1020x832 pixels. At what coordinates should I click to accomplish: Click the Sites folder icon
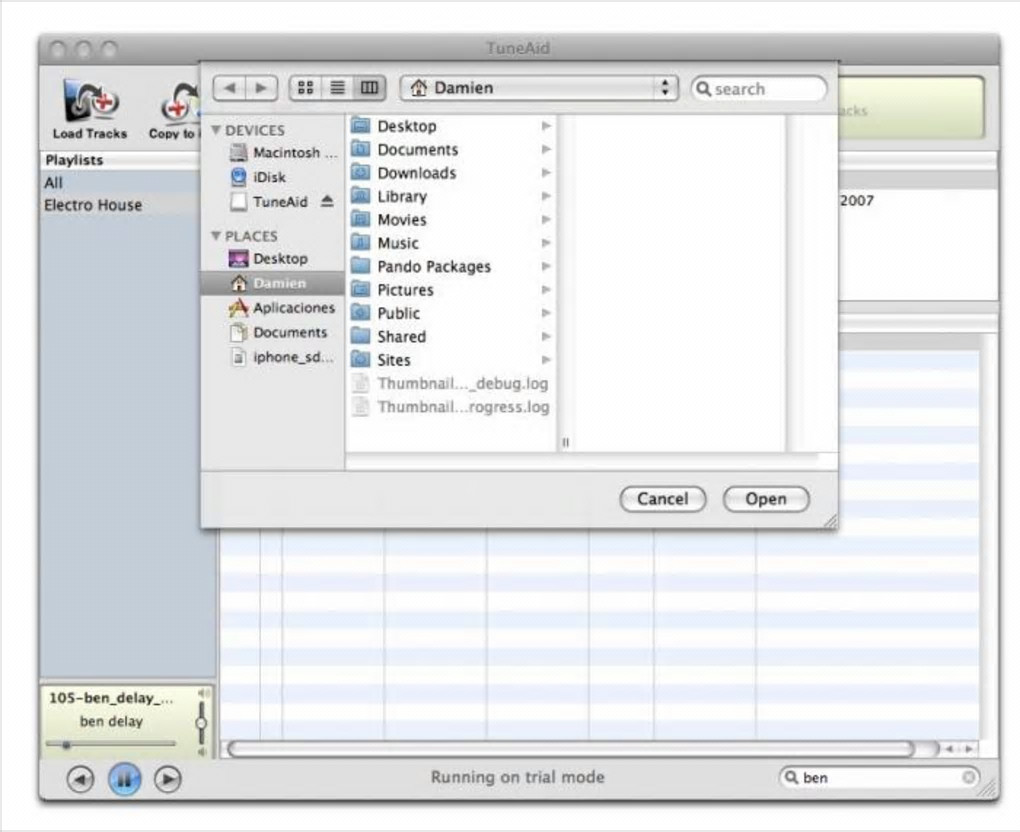(360, 360)
